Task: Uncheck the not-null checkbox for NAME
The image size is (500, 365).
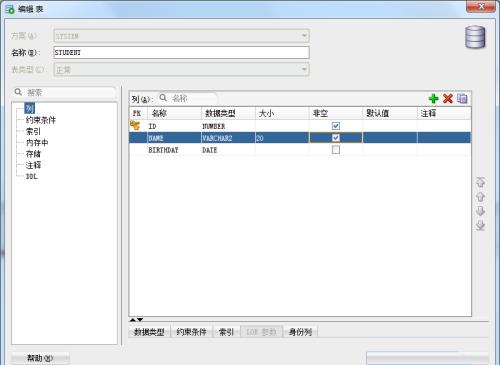Action: click(336, 138)
